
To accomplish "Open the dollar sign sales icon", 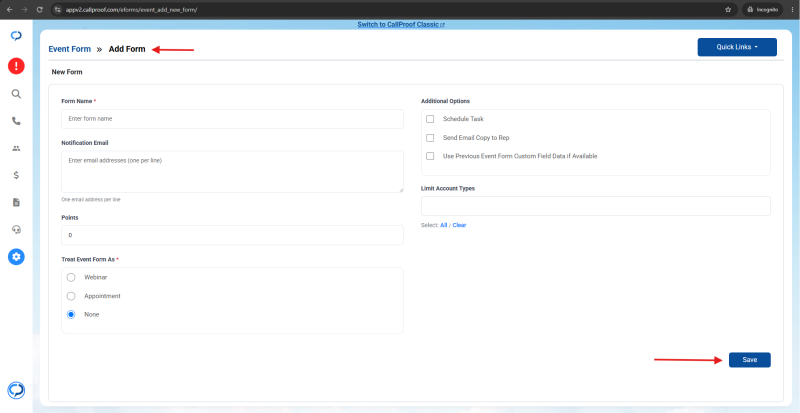I will coord(16,175).
